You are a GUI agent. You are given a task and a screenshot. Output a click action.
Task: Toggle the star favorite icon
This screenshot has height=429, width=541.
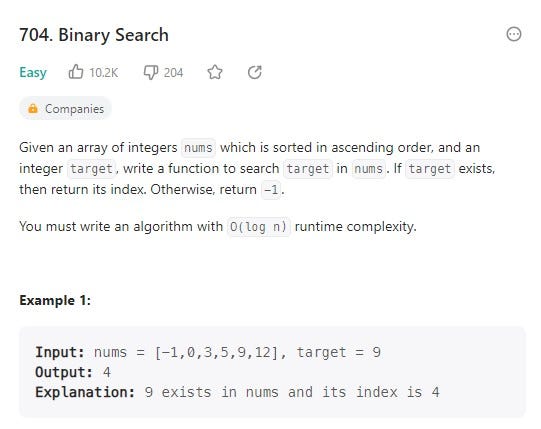point(215,72)
